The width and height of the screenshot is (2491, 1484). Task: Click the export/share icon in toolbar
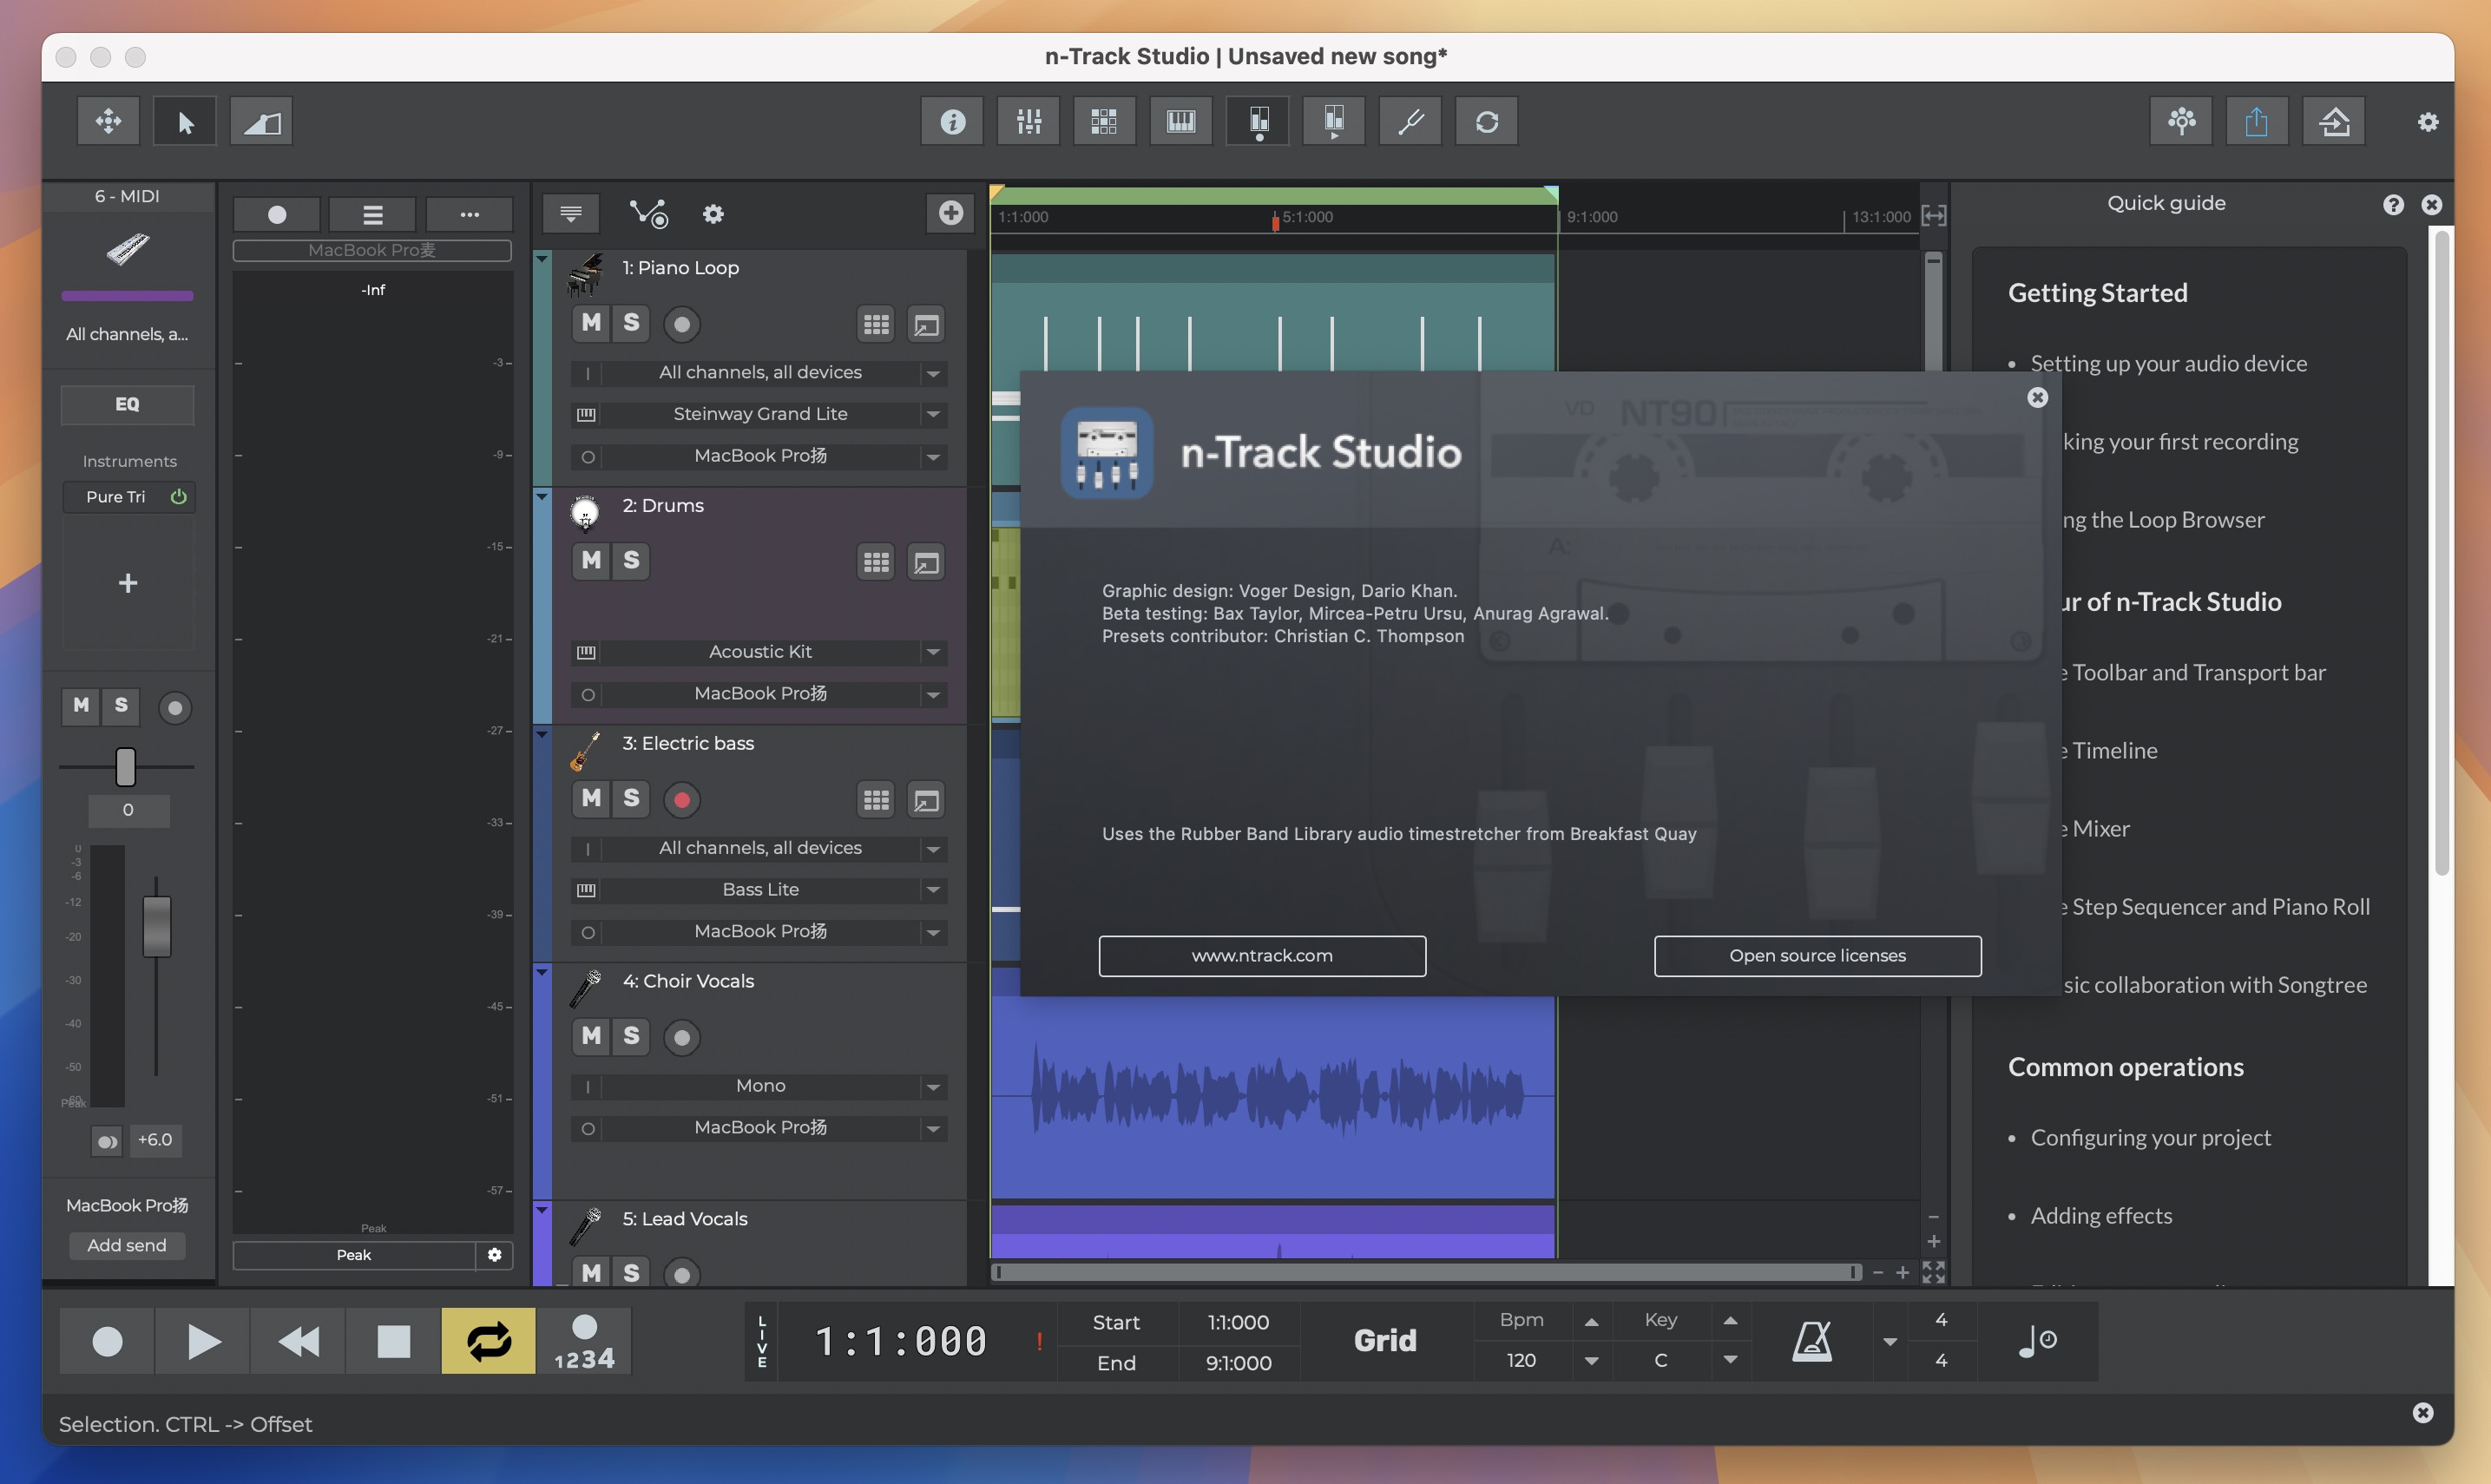(x=2258, y=120)
